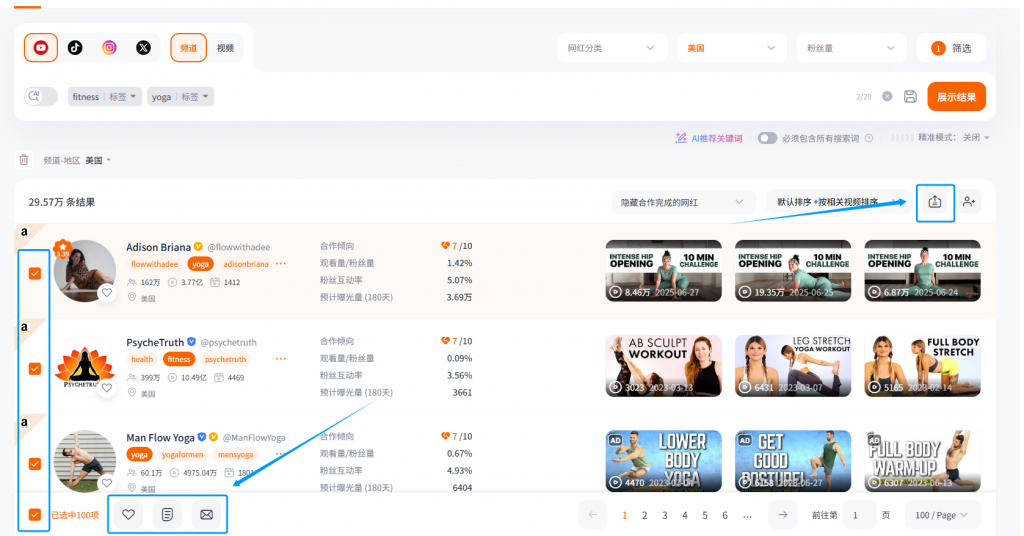Save the search with floppy disk icon
This screenshot has height=536, width=1024.
(910, 97)
